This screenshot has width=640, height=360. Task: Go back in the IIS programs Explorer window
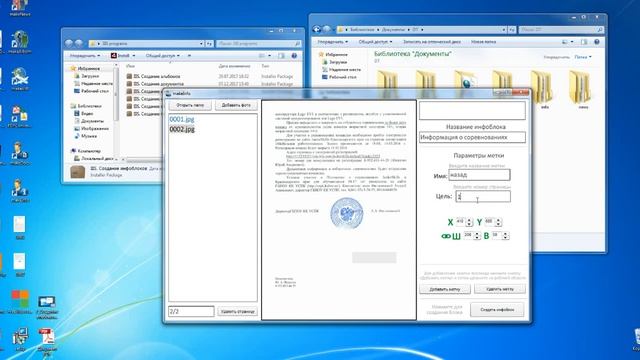click(69, 43)
